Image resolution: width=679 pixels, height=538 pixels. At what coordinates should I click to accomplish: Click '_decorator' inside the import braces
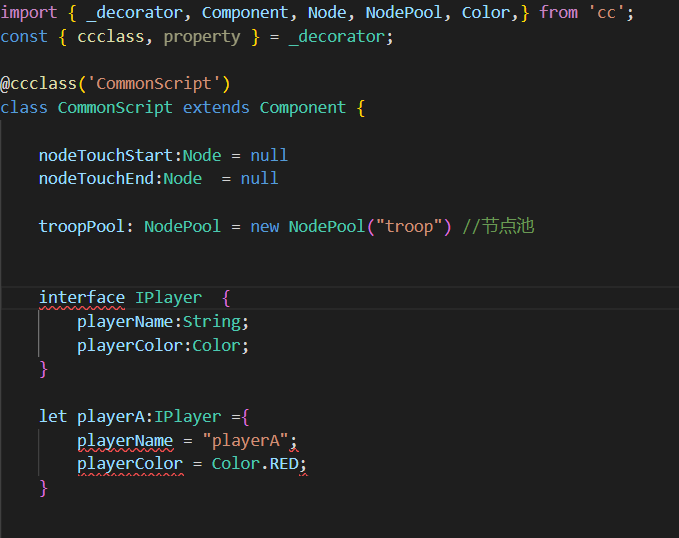click(134, 13)
